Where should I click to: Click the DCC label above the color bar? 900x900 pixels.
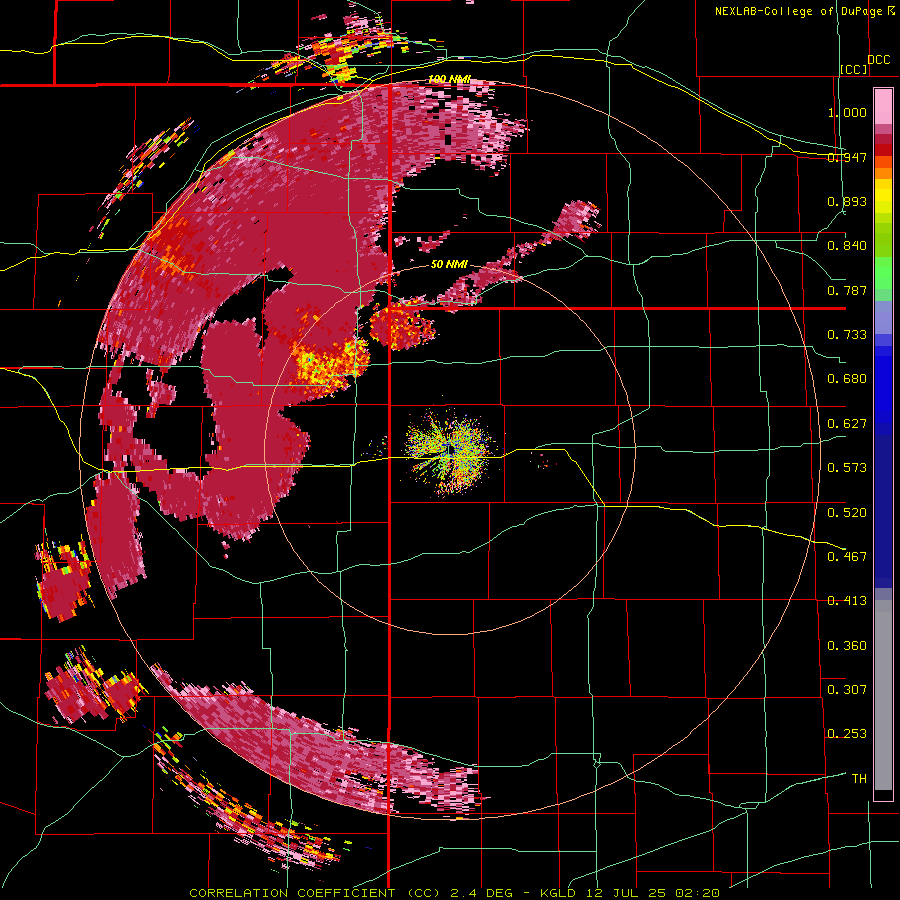878,60
